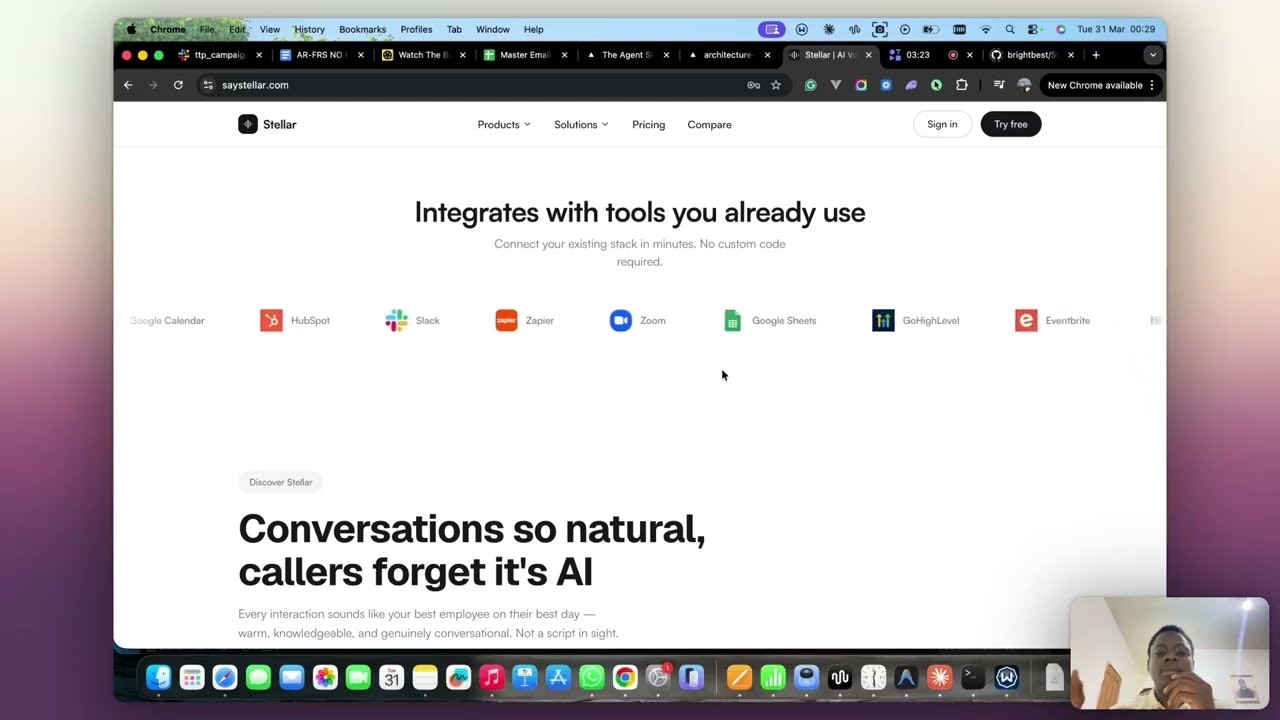
Task: Open Safari from the Dock
Action: point(225,678)
